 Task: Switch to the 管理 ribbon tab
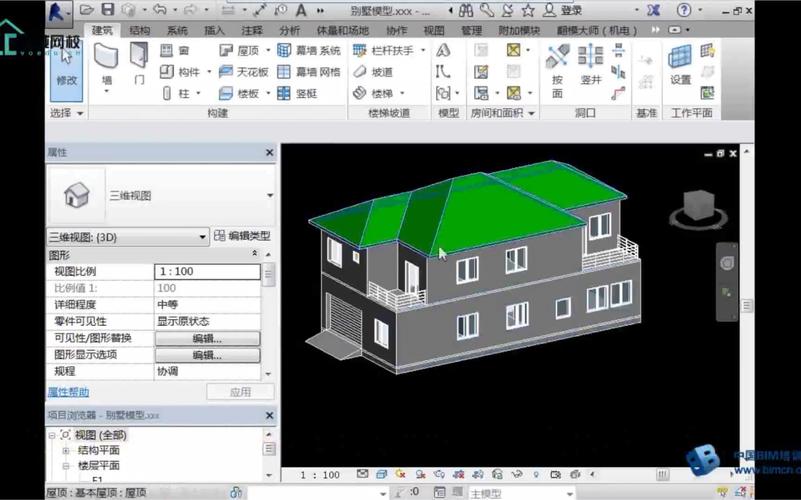[x=472, y=30]
